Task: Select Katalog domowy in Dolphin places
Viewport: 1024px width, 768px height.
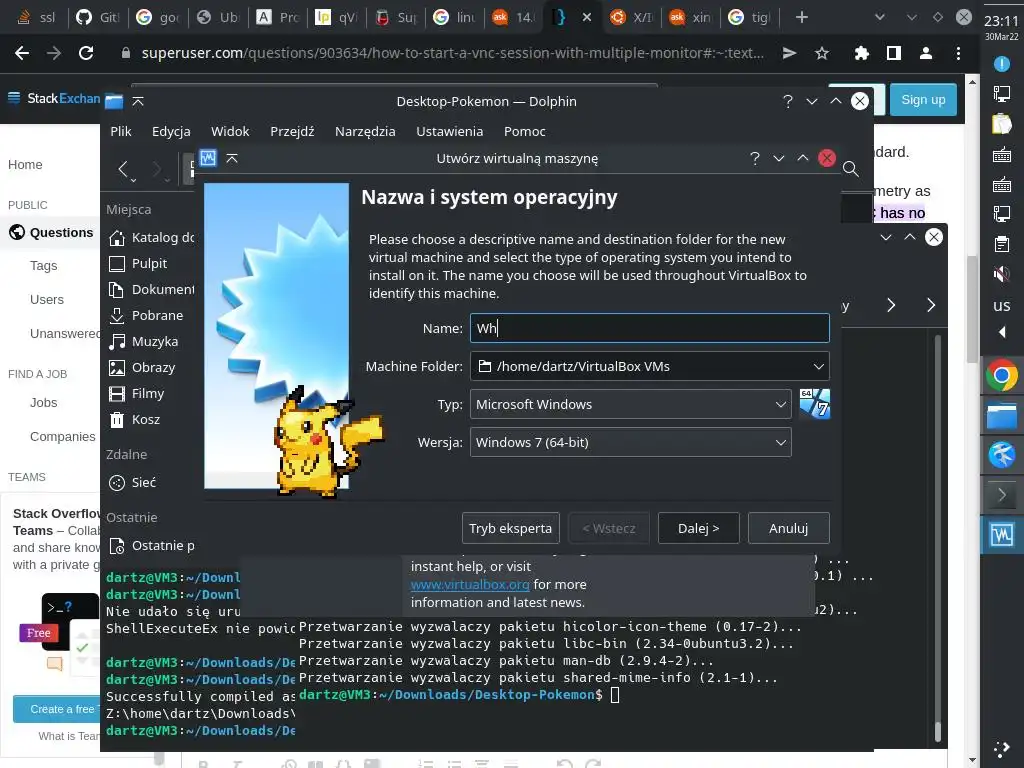Action: [152, 238]
